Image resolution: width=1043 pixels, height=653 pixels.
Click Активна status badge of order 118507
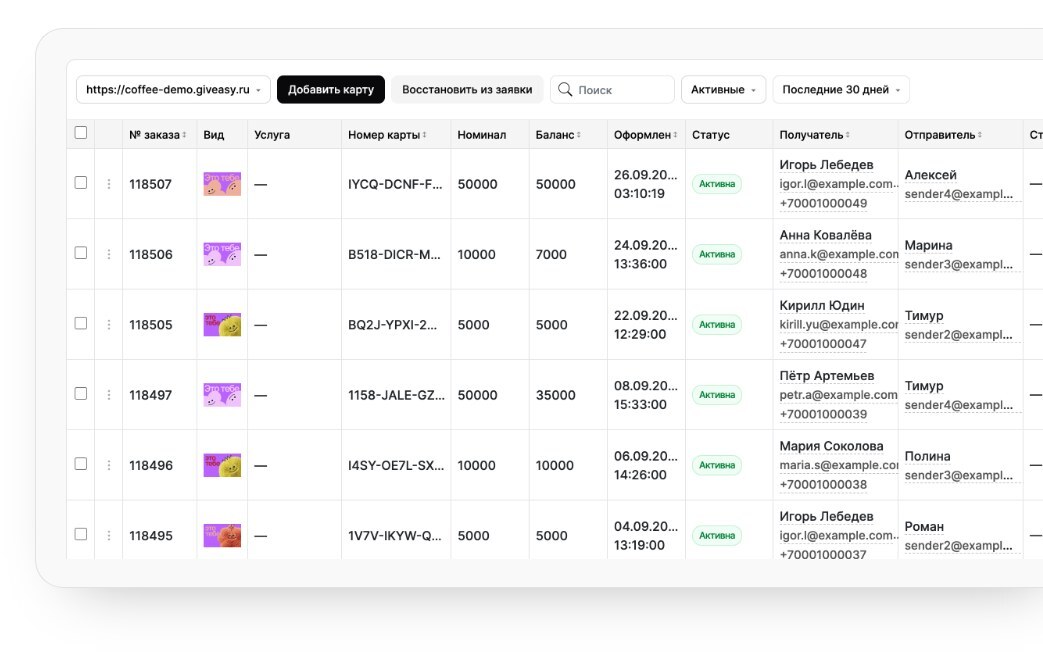(716, 184)
